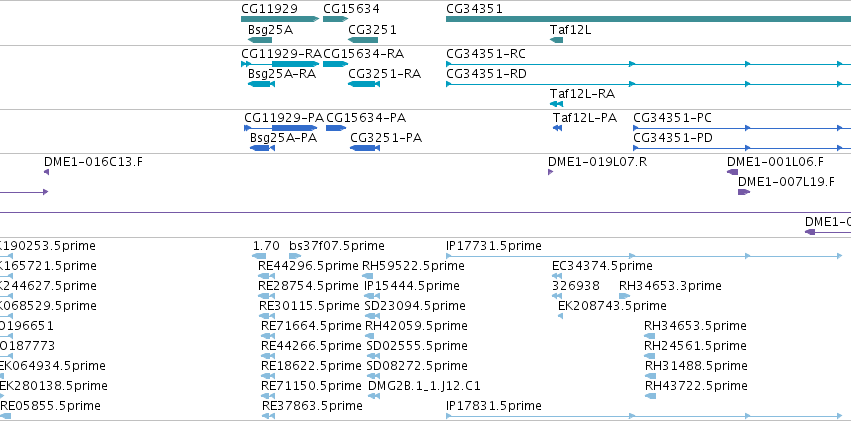Click EST label RH31488.5prime

(696, 366)
